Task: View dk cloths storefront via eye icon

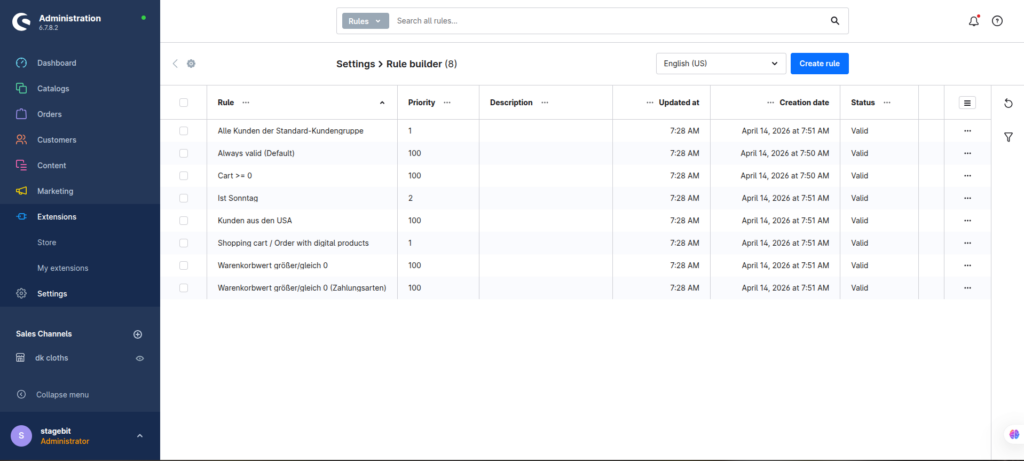Action: click(140, 358)
